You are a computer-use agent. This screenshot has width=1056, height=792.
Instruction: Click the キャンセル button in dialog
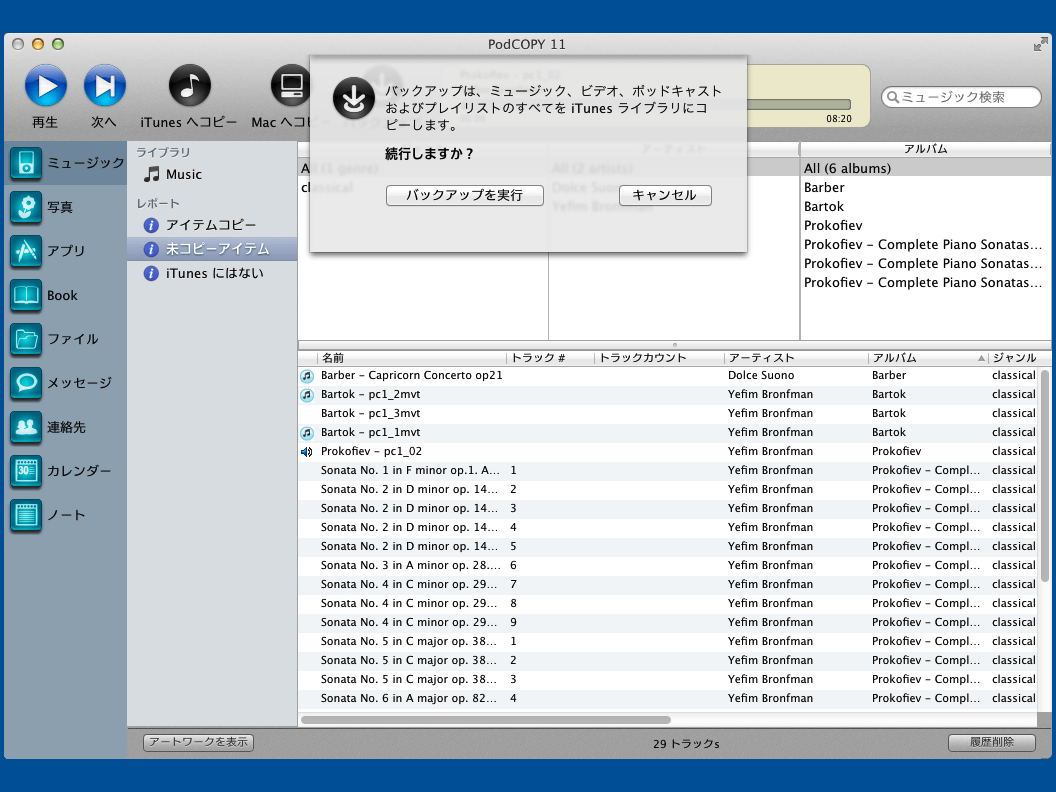click(x=665, y=195)
